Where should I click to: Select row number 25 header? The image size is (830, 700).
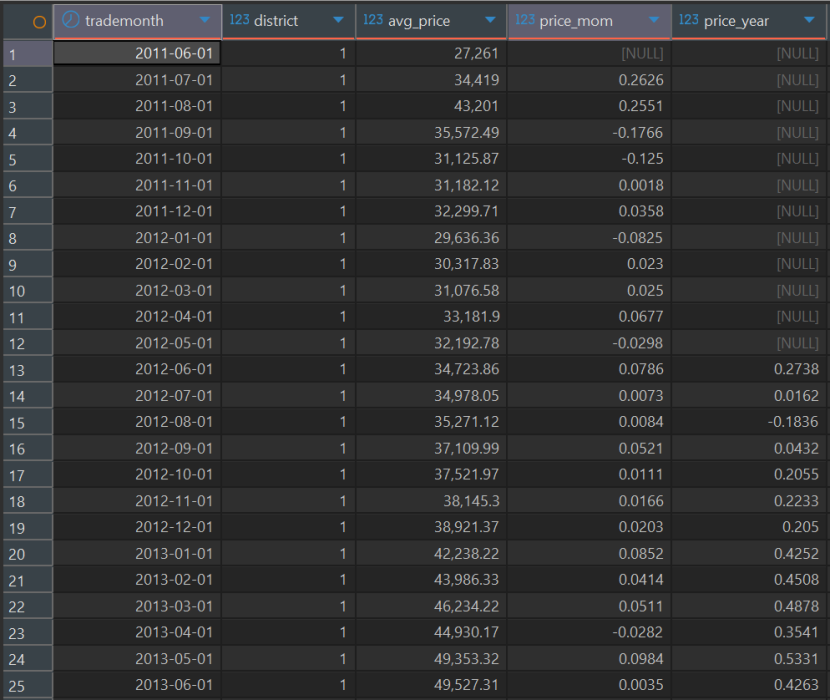point(28,685)
